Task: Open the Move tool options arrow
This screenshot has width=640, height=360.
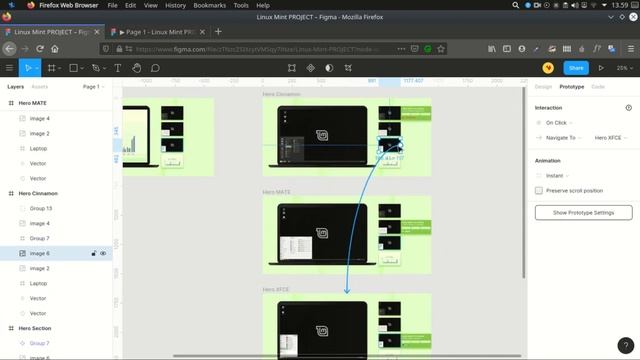Action: pos(37,69)
